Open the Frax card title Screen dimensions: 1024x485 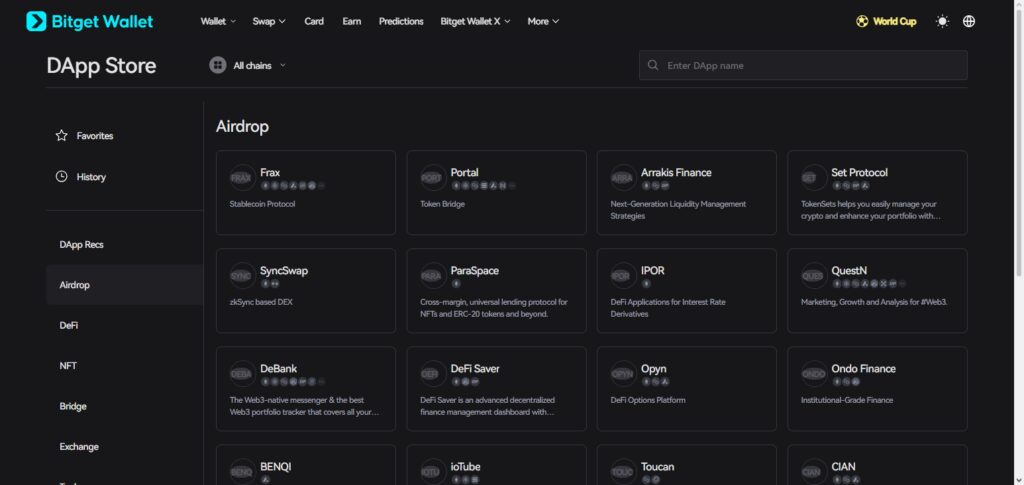click(x=270, y=172)
